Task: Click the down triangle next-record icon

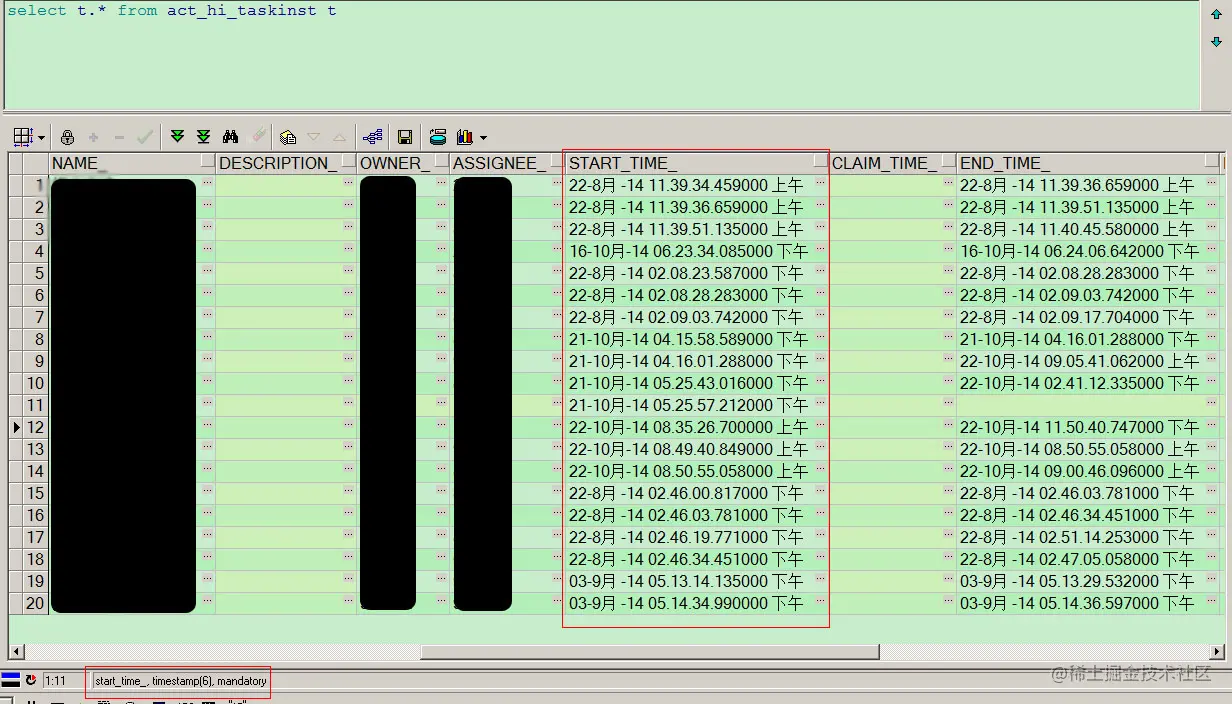Action: 313,137
